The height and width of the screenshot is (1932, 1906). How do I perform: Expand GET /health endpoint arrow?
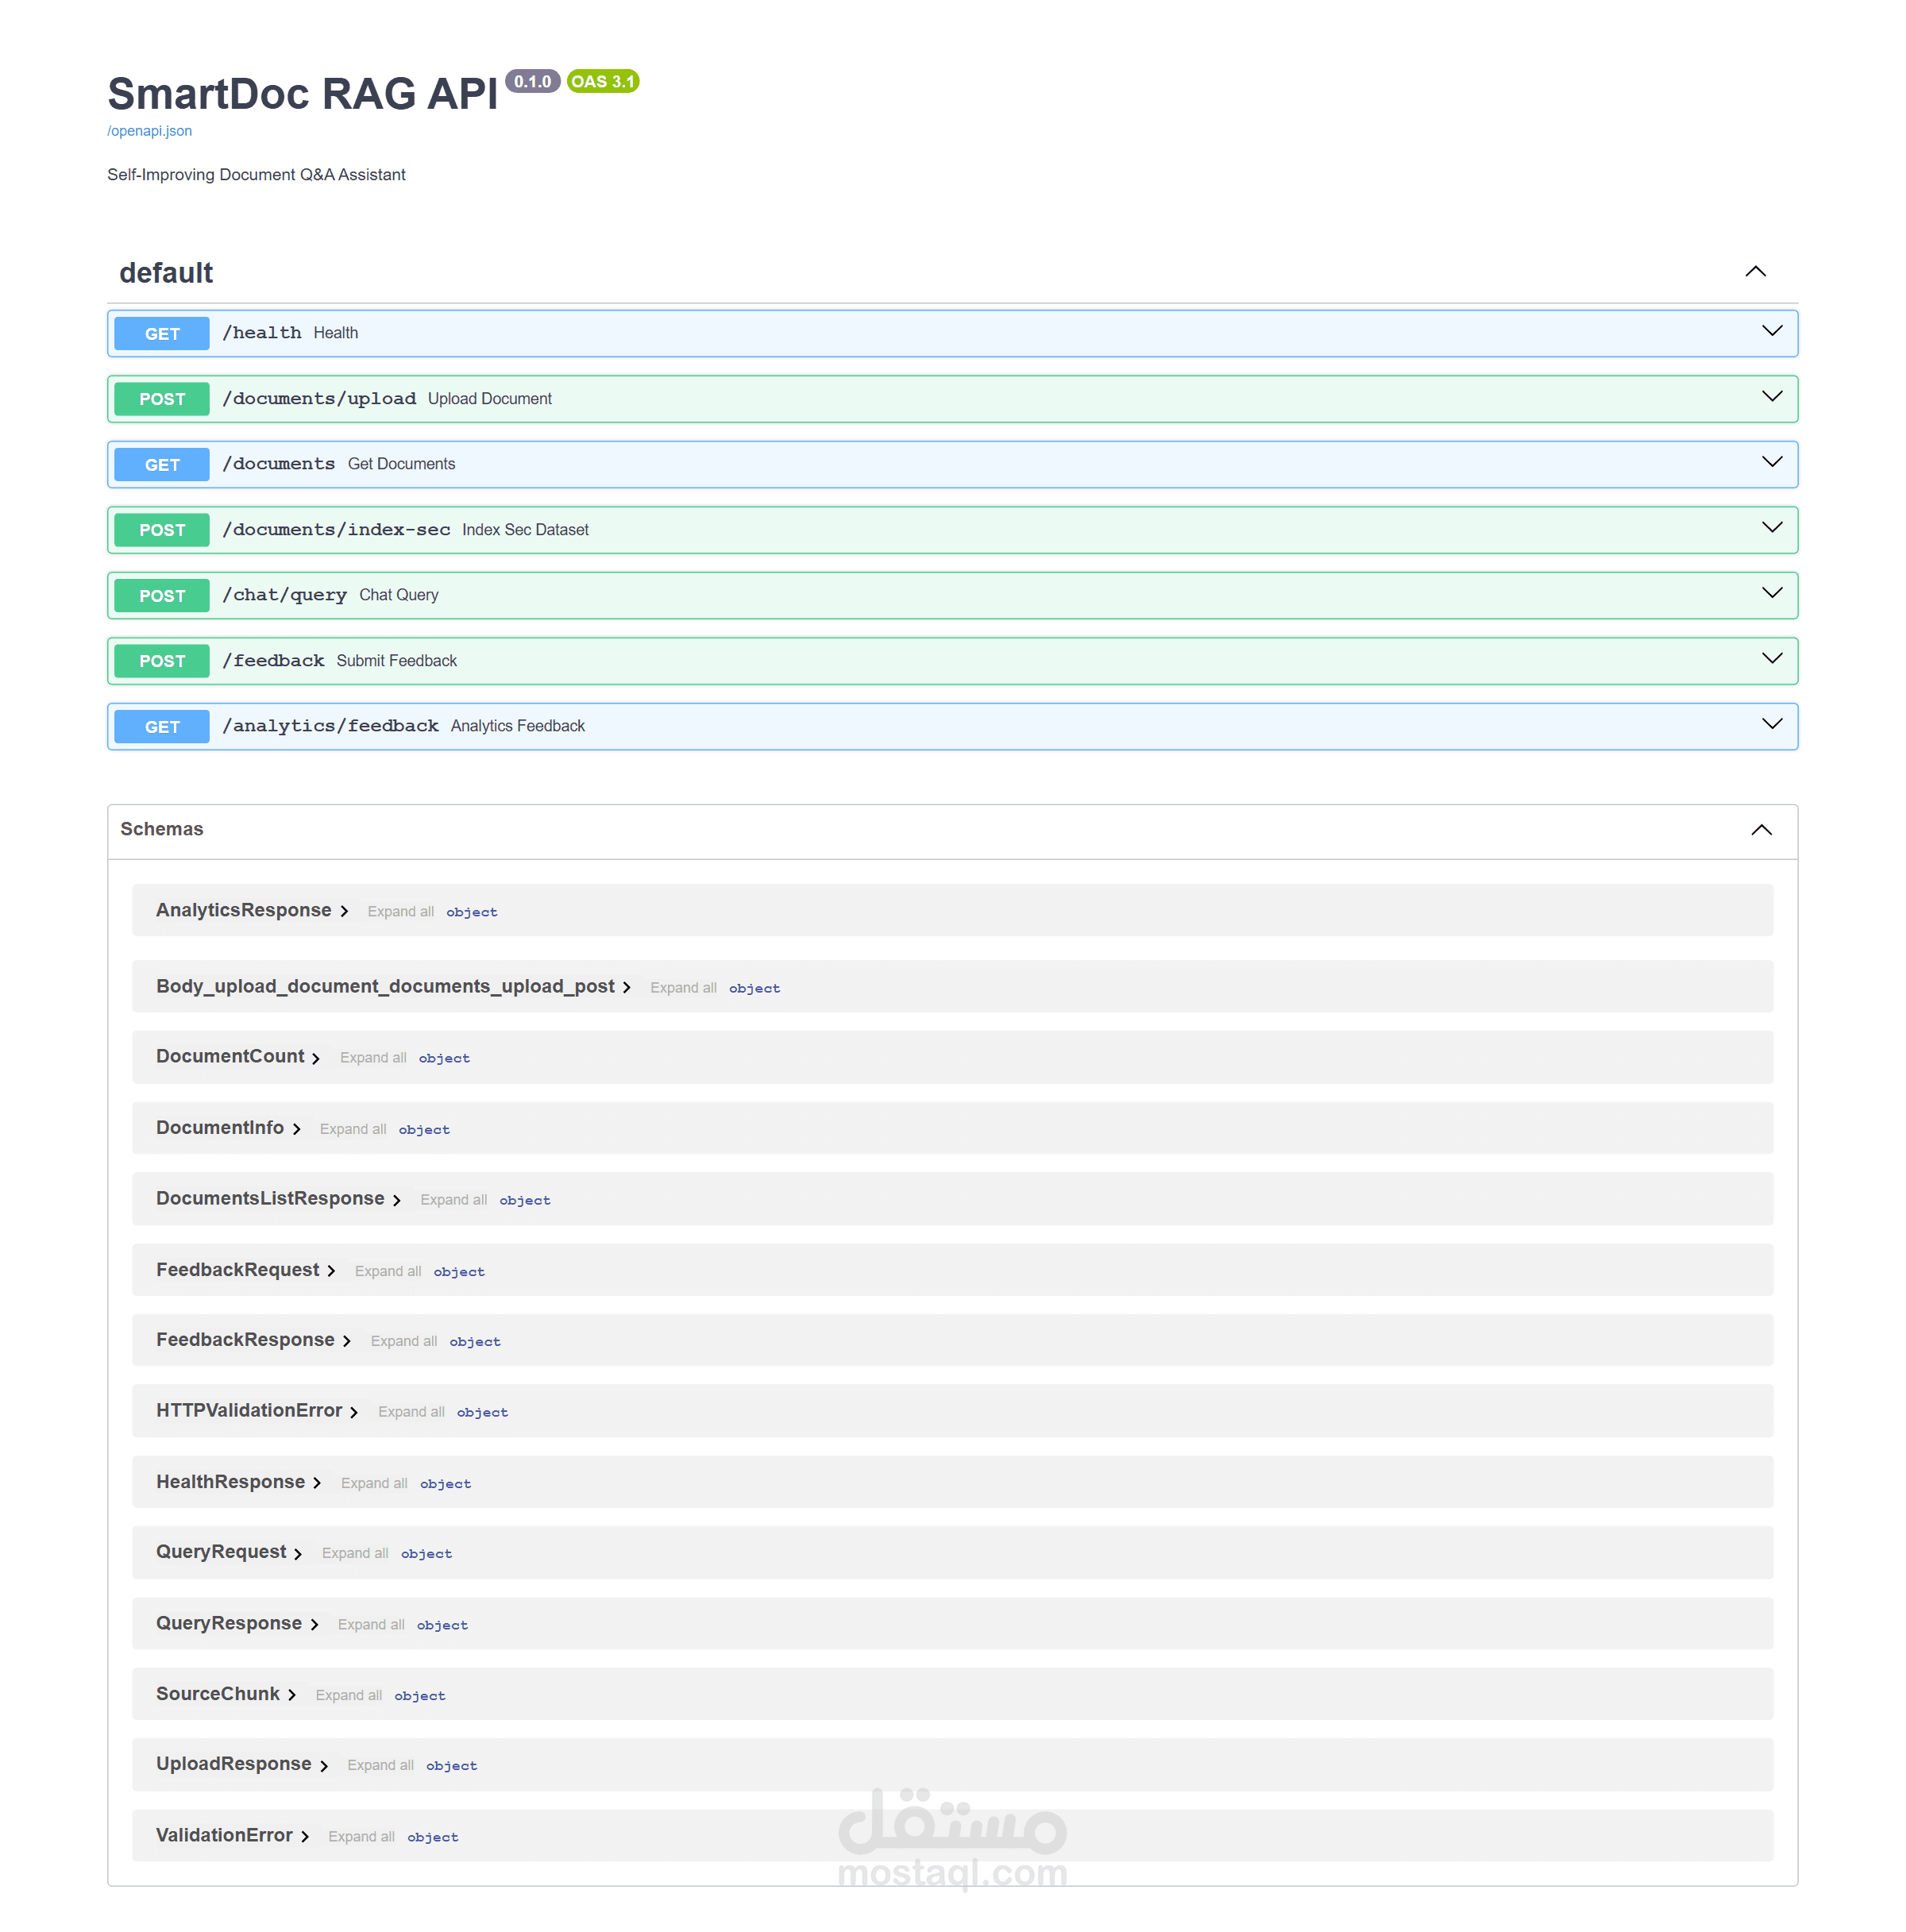pyautogui.click(x=1772, y=331)
